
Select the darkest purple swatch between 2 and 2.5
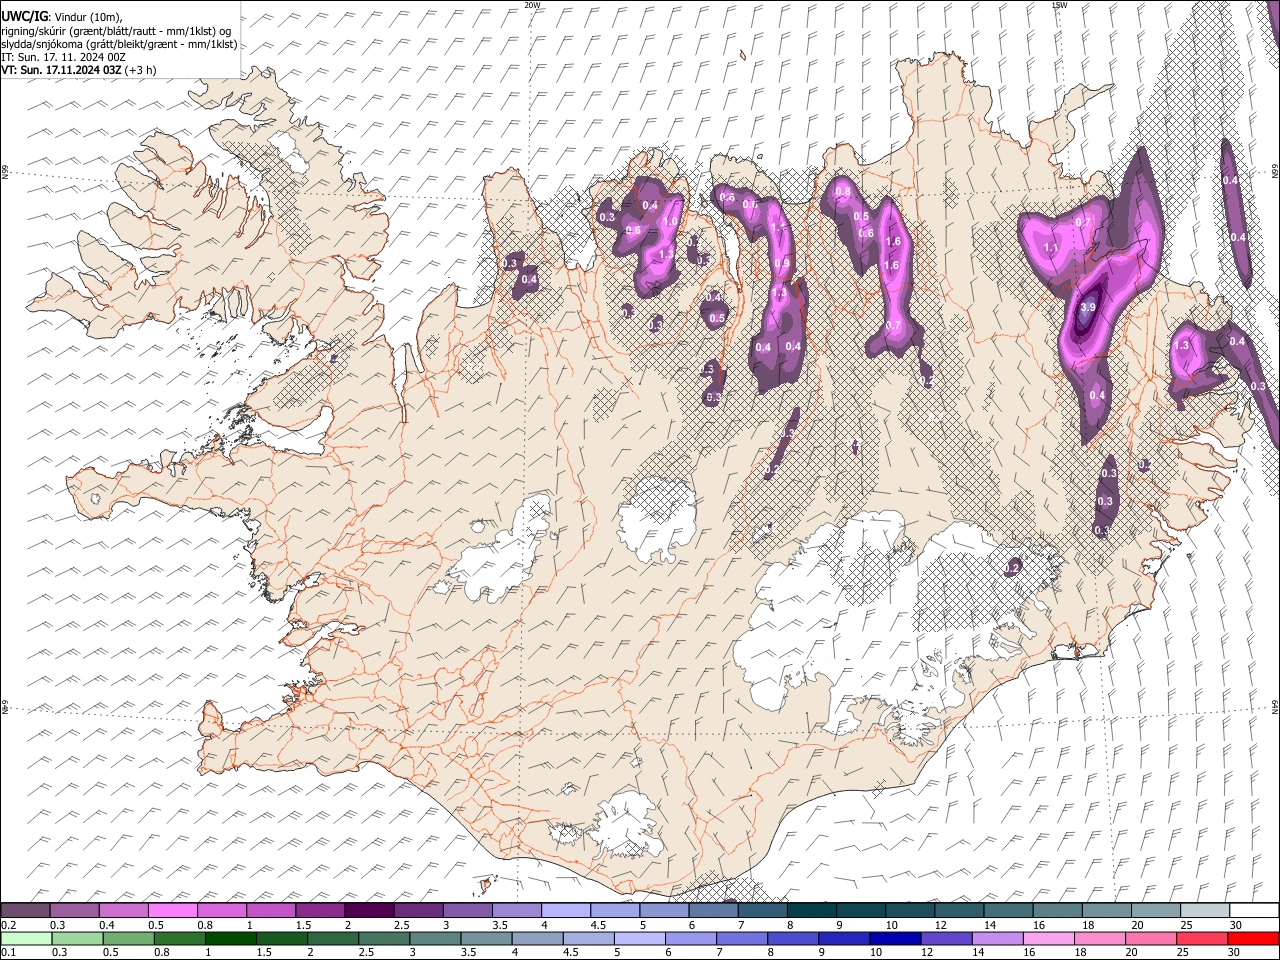click(369, 911)
